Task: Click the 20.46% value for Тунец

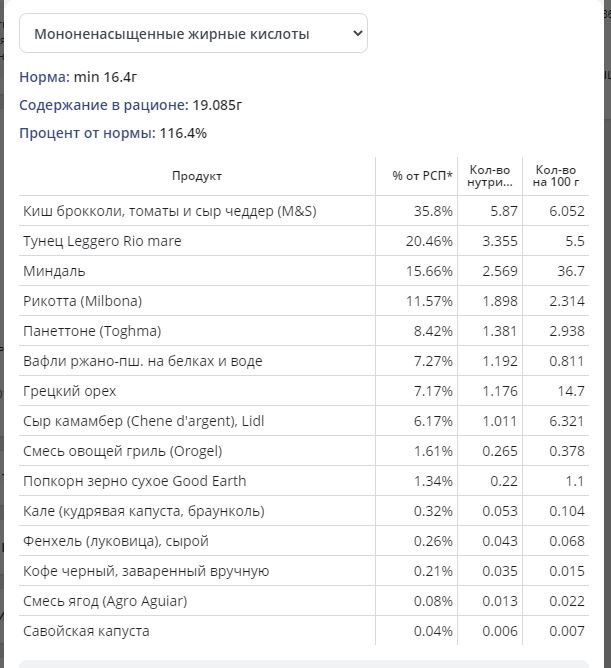Action: 429,241
